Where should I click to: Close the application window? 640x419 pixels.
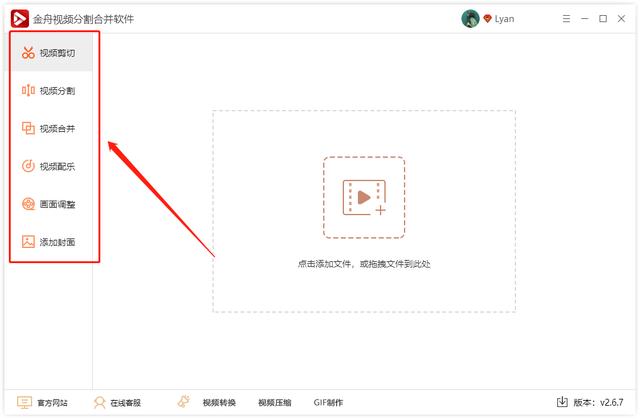(621, 19)
